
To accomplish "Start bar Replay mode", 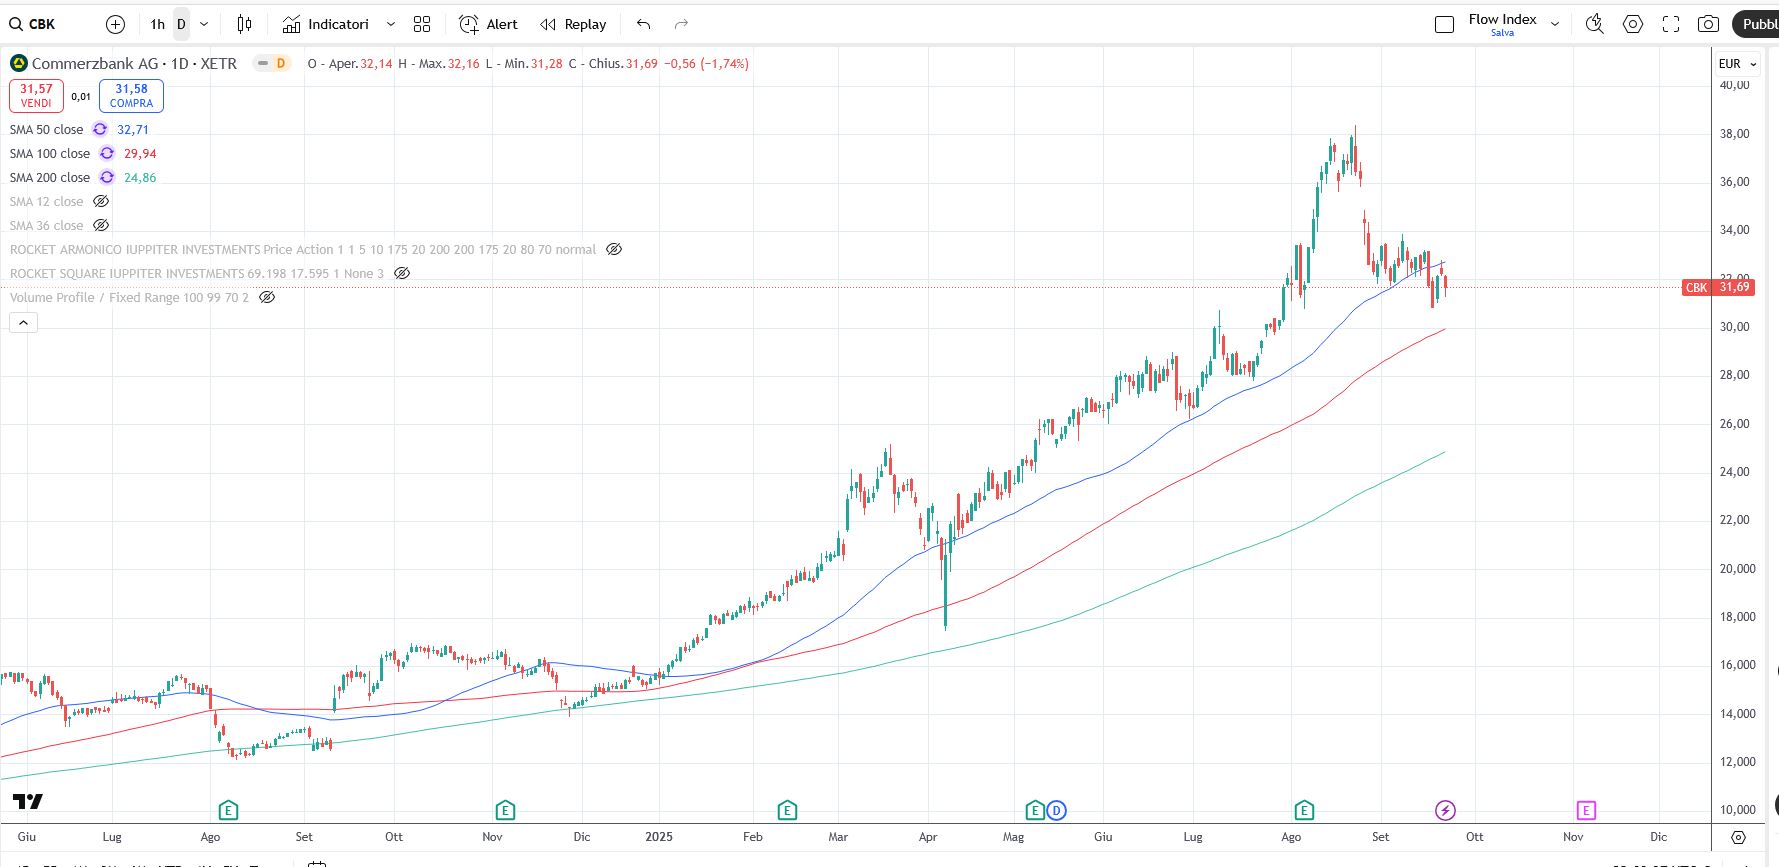I will click(573, 24).
